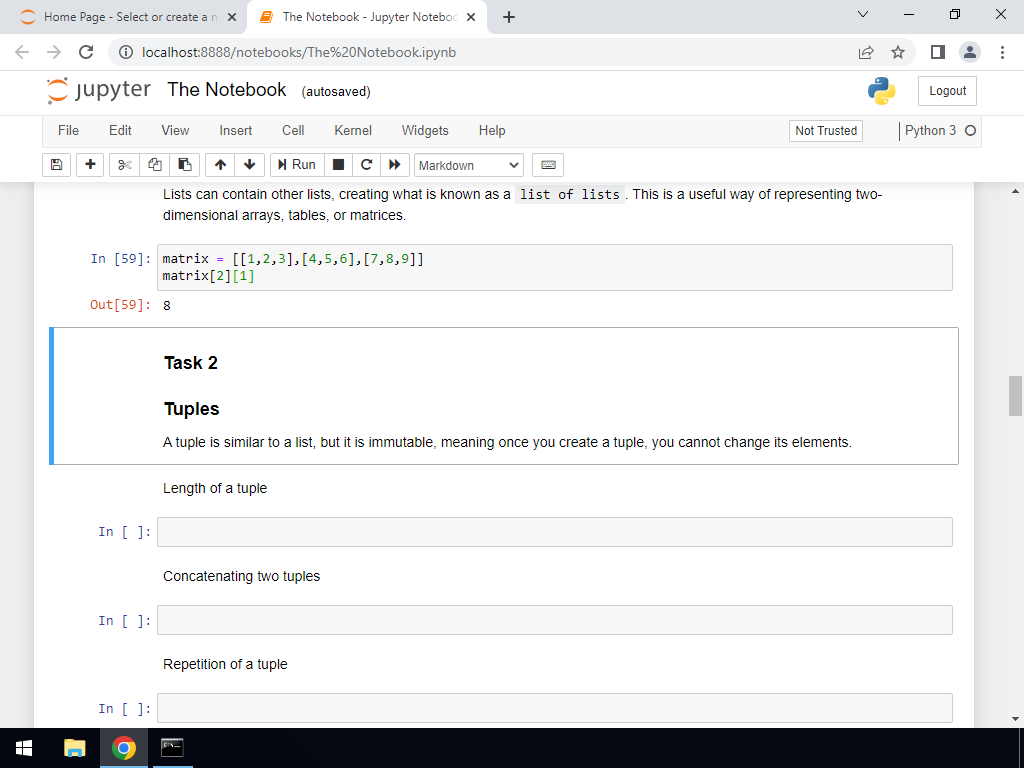Close The Notebook tab
Image resolution: width=1024 pixels, height=768 pixels.
(471, 17)
